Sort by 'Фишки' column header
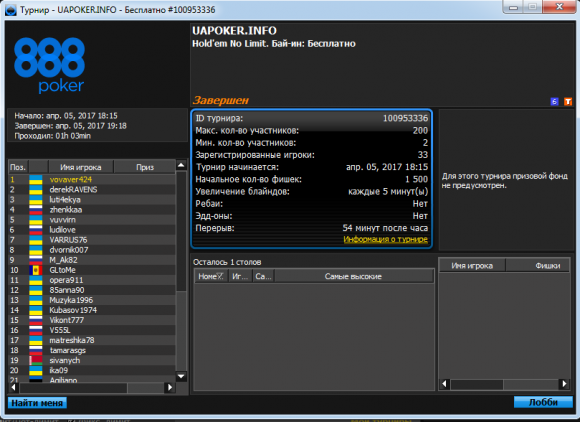This screenshot has width=580, height=422. (x=537, y=266)
